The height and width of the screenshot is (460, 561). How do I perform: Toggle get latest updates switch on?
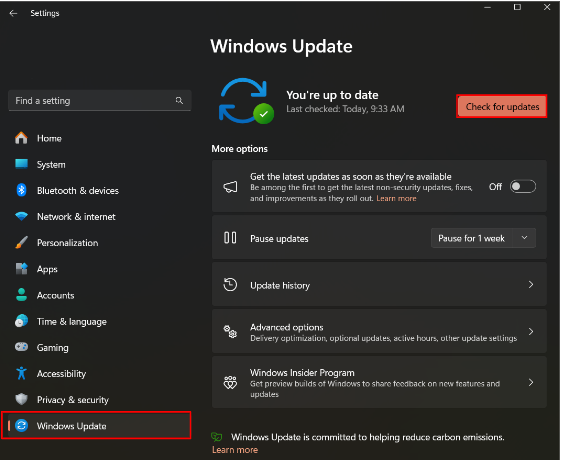(x=523, y=187)
